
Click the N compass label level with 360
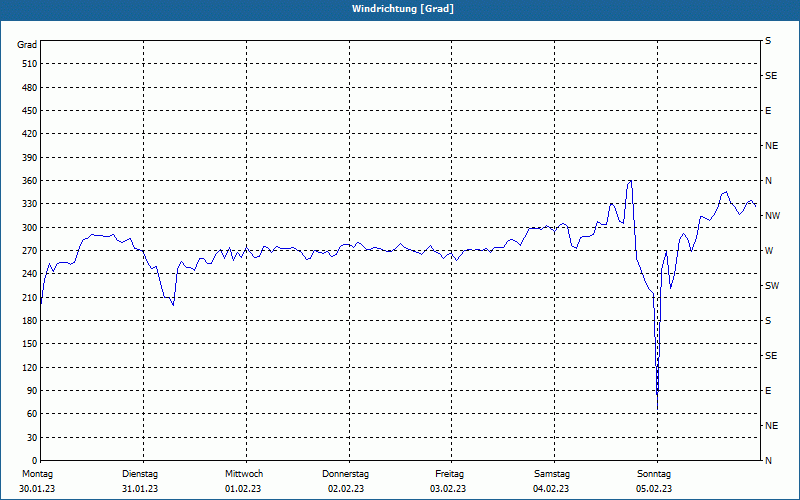click(x=768, y=181)
